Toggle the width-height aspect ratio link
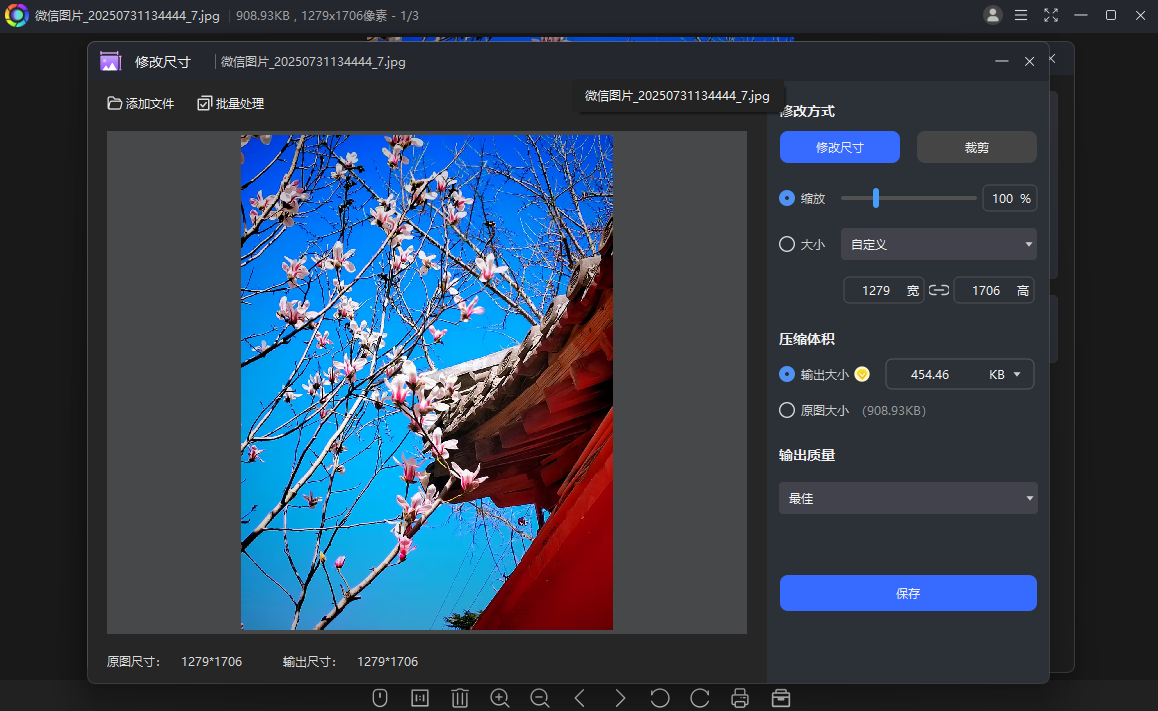The width and height of the screenshot is (1158, 711). [x=939, y=290]
